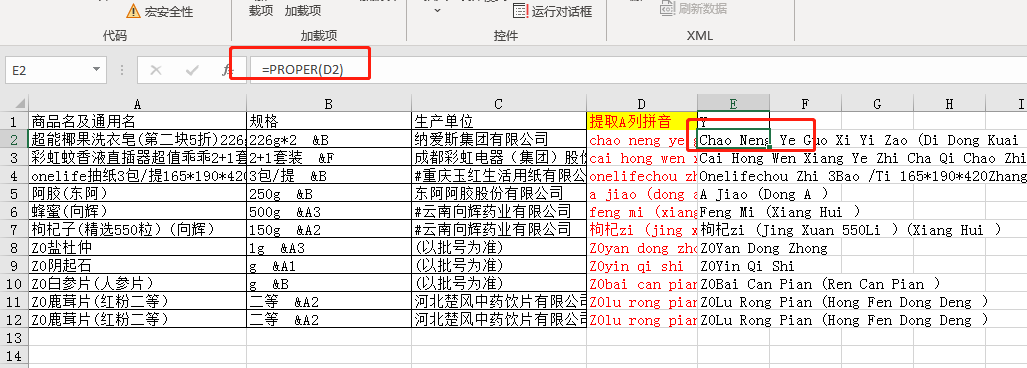1027x368 pixels.
Task: Select cell 东阿阿胶股份有限公司
Action: click(x=499, y=194)
